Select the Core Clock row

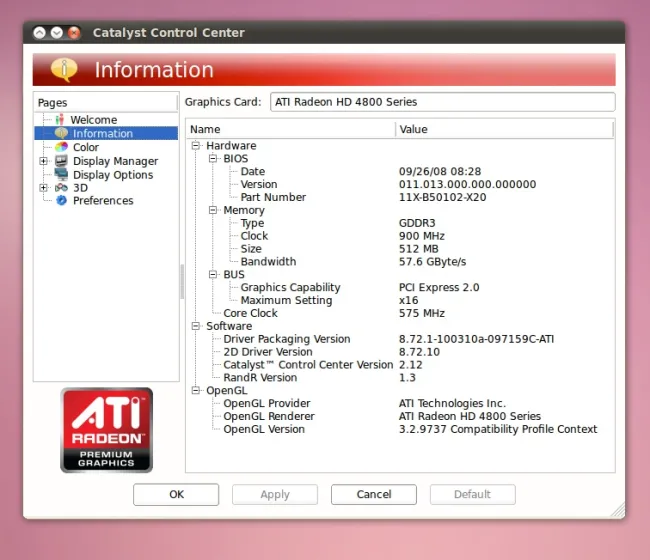(250, 313)
